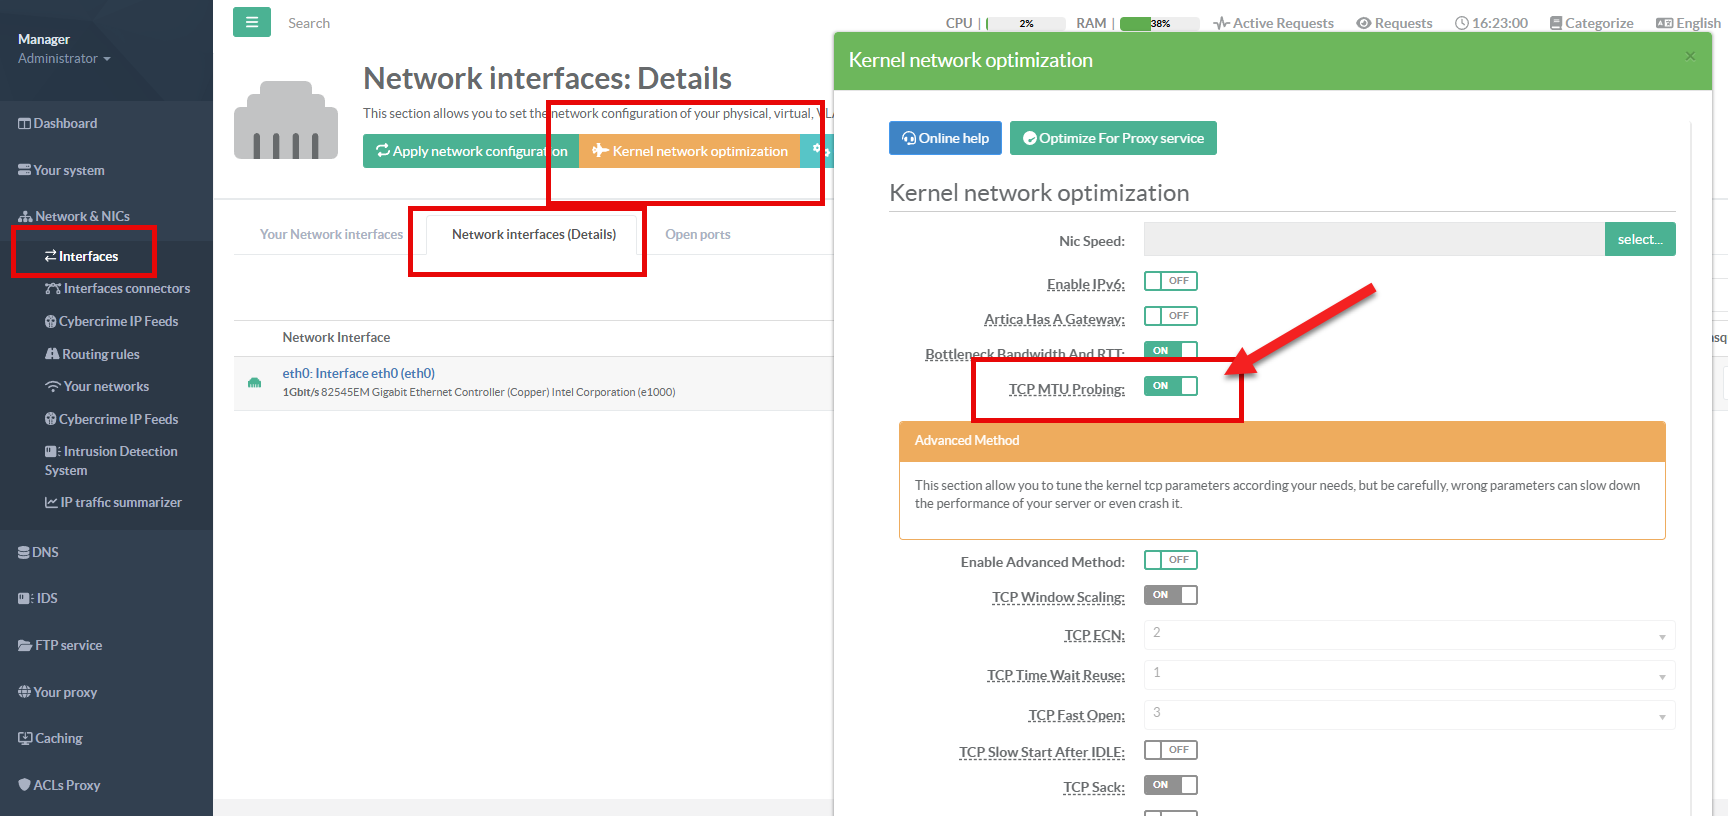Open the TCP Fast Open dropdown
Viewport: 1728px width, 816px height.
coord(1408,715)
